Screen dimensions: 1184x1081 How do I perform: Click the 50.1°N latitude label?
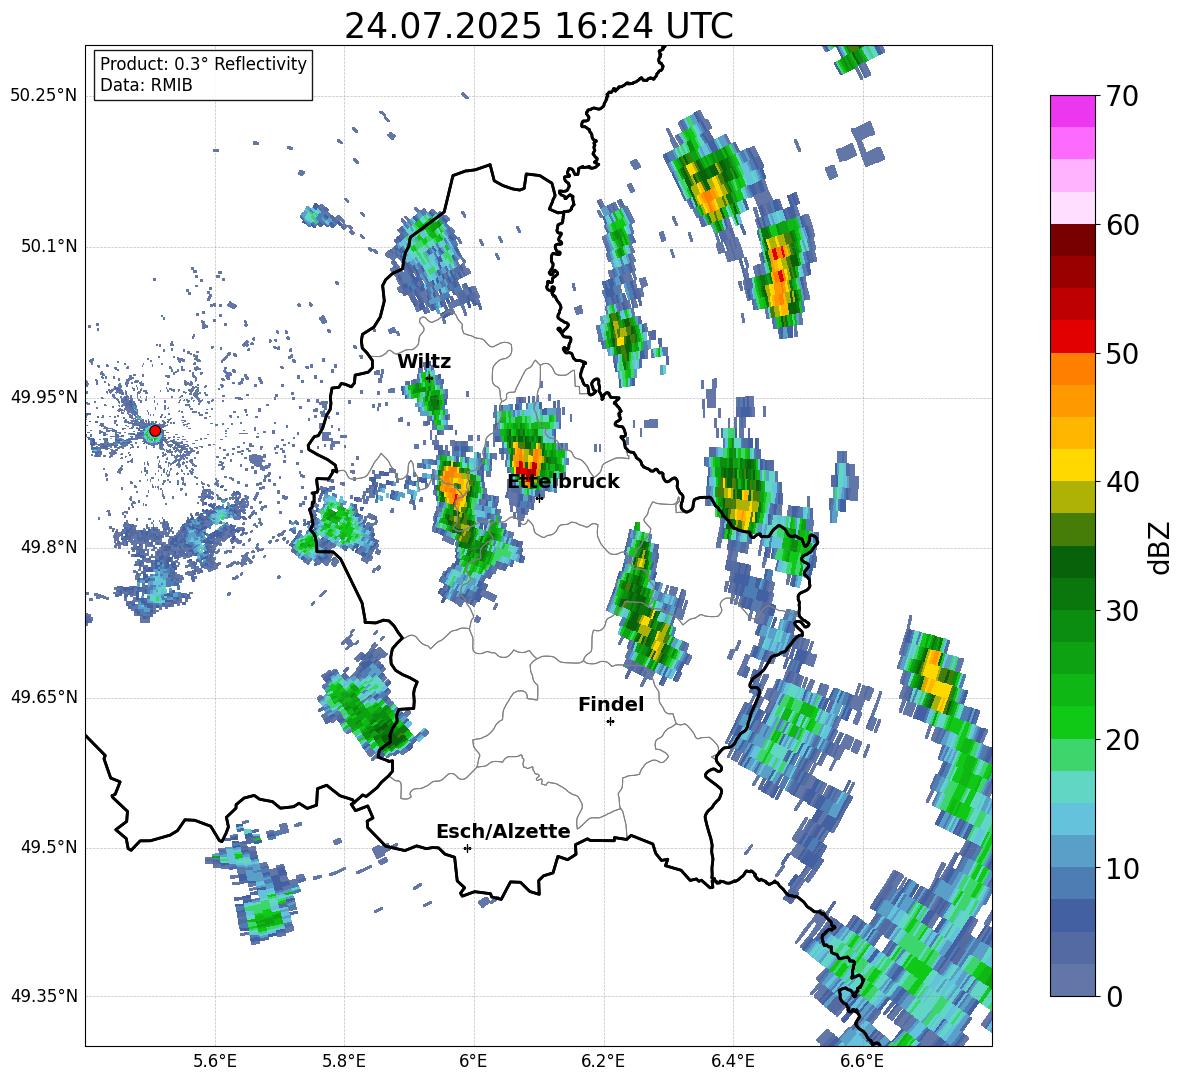(49, 247)
